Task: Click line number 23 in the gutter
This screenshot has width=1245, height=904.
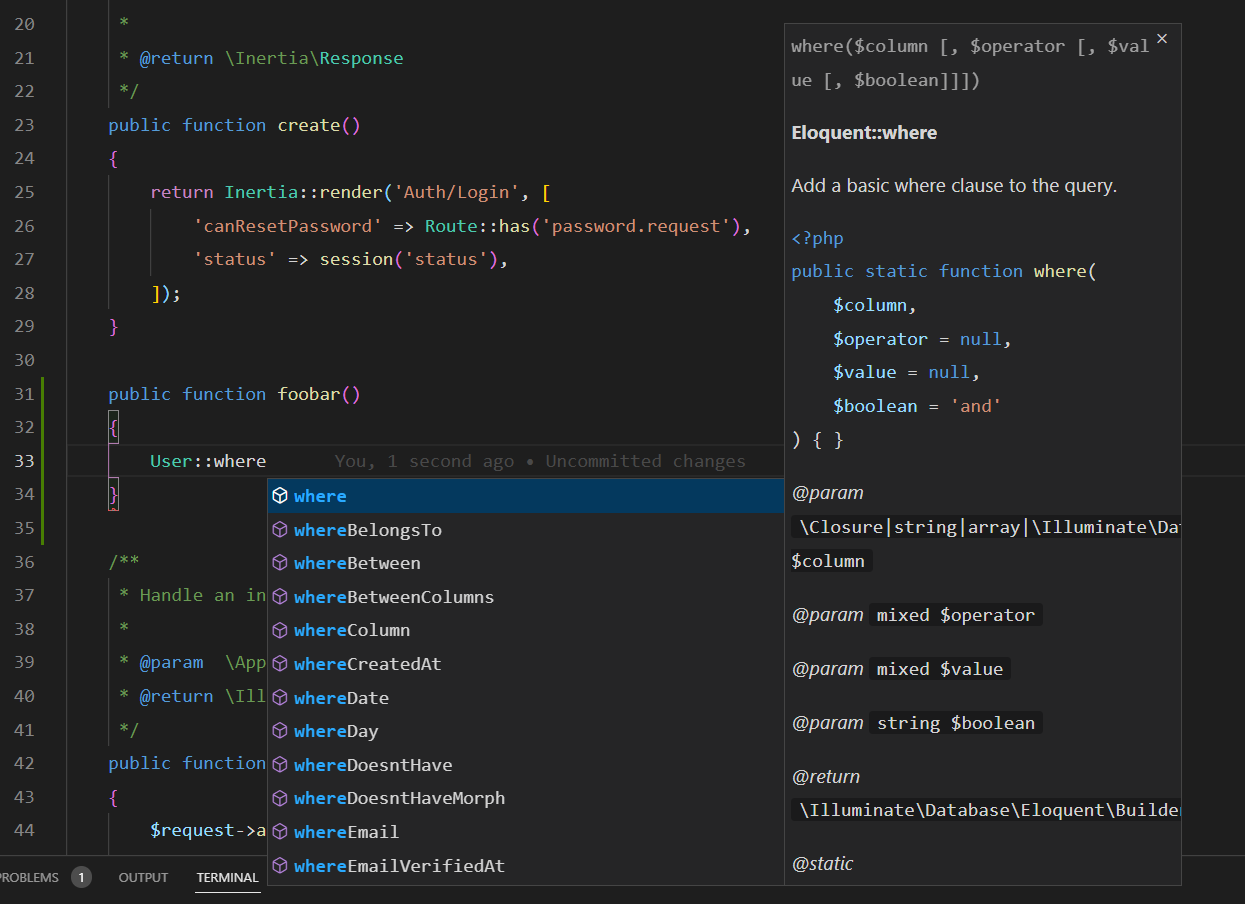Action: [26, 124]
